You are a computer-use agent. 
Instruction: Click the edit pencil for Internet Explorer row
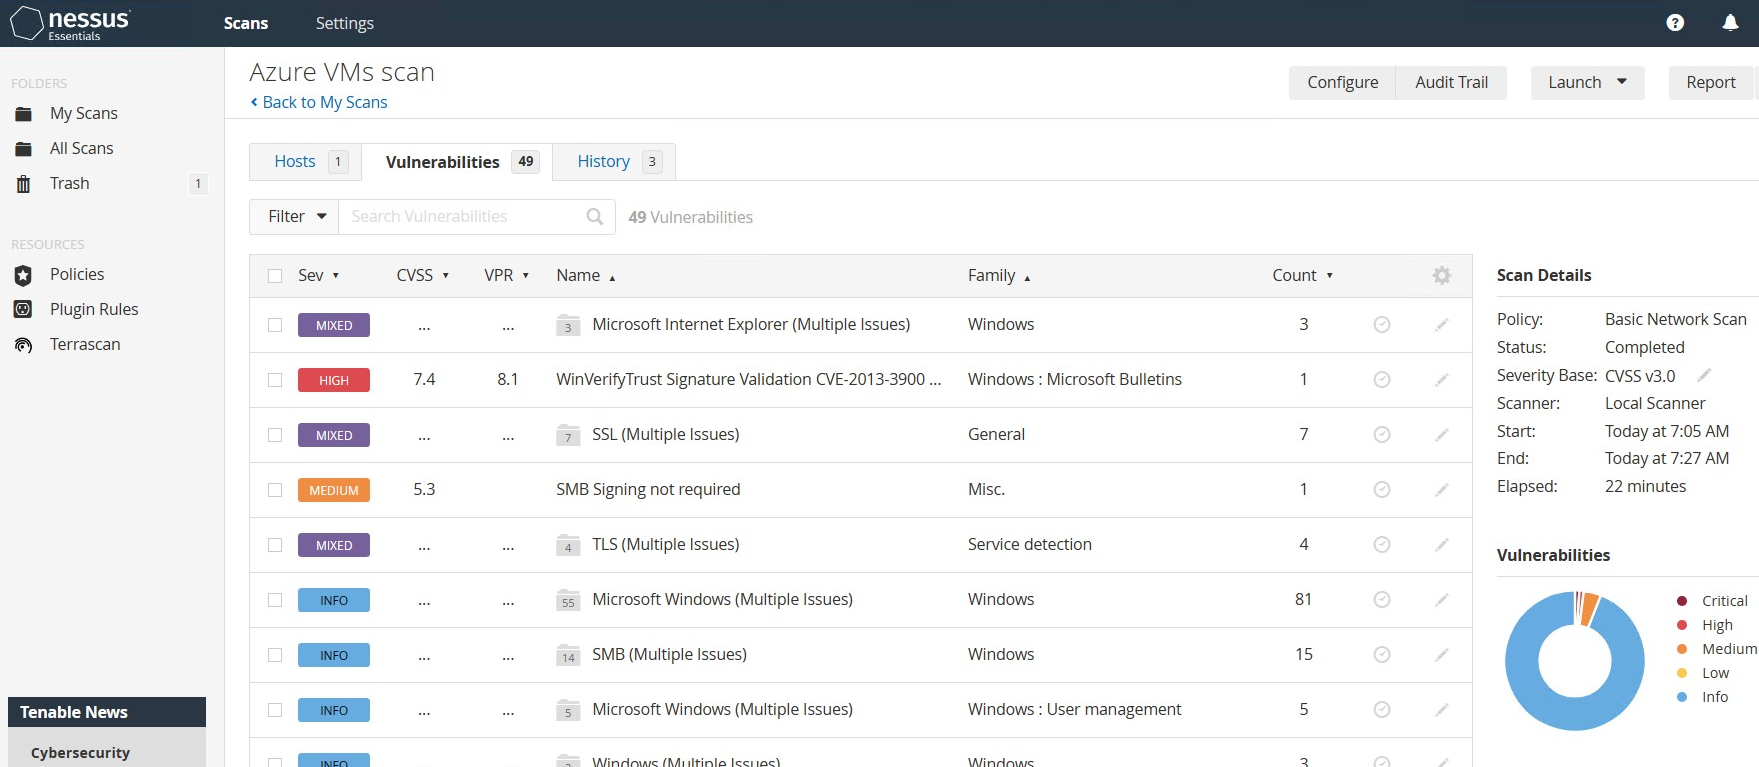click(x=1442, y=325)
